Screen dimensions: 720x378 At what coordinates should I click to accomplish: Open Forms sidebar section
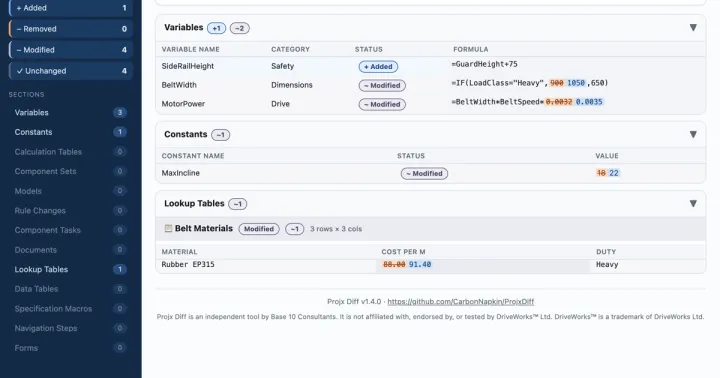[71, 348]
